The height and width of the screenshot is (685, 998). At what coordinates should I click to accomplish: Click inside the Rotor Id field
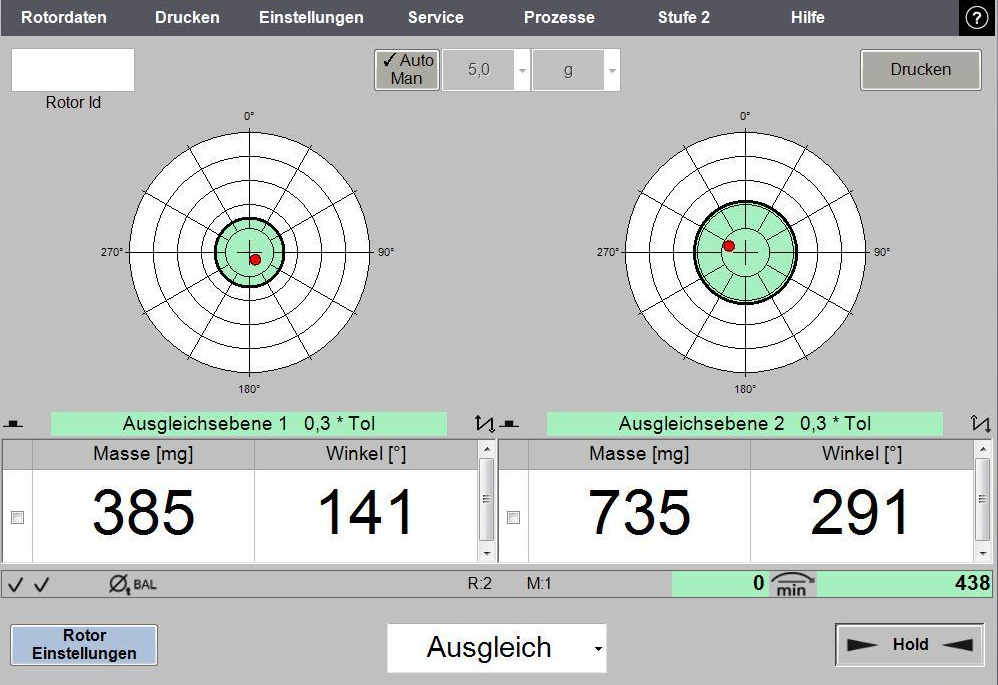(x=72, y=69)
